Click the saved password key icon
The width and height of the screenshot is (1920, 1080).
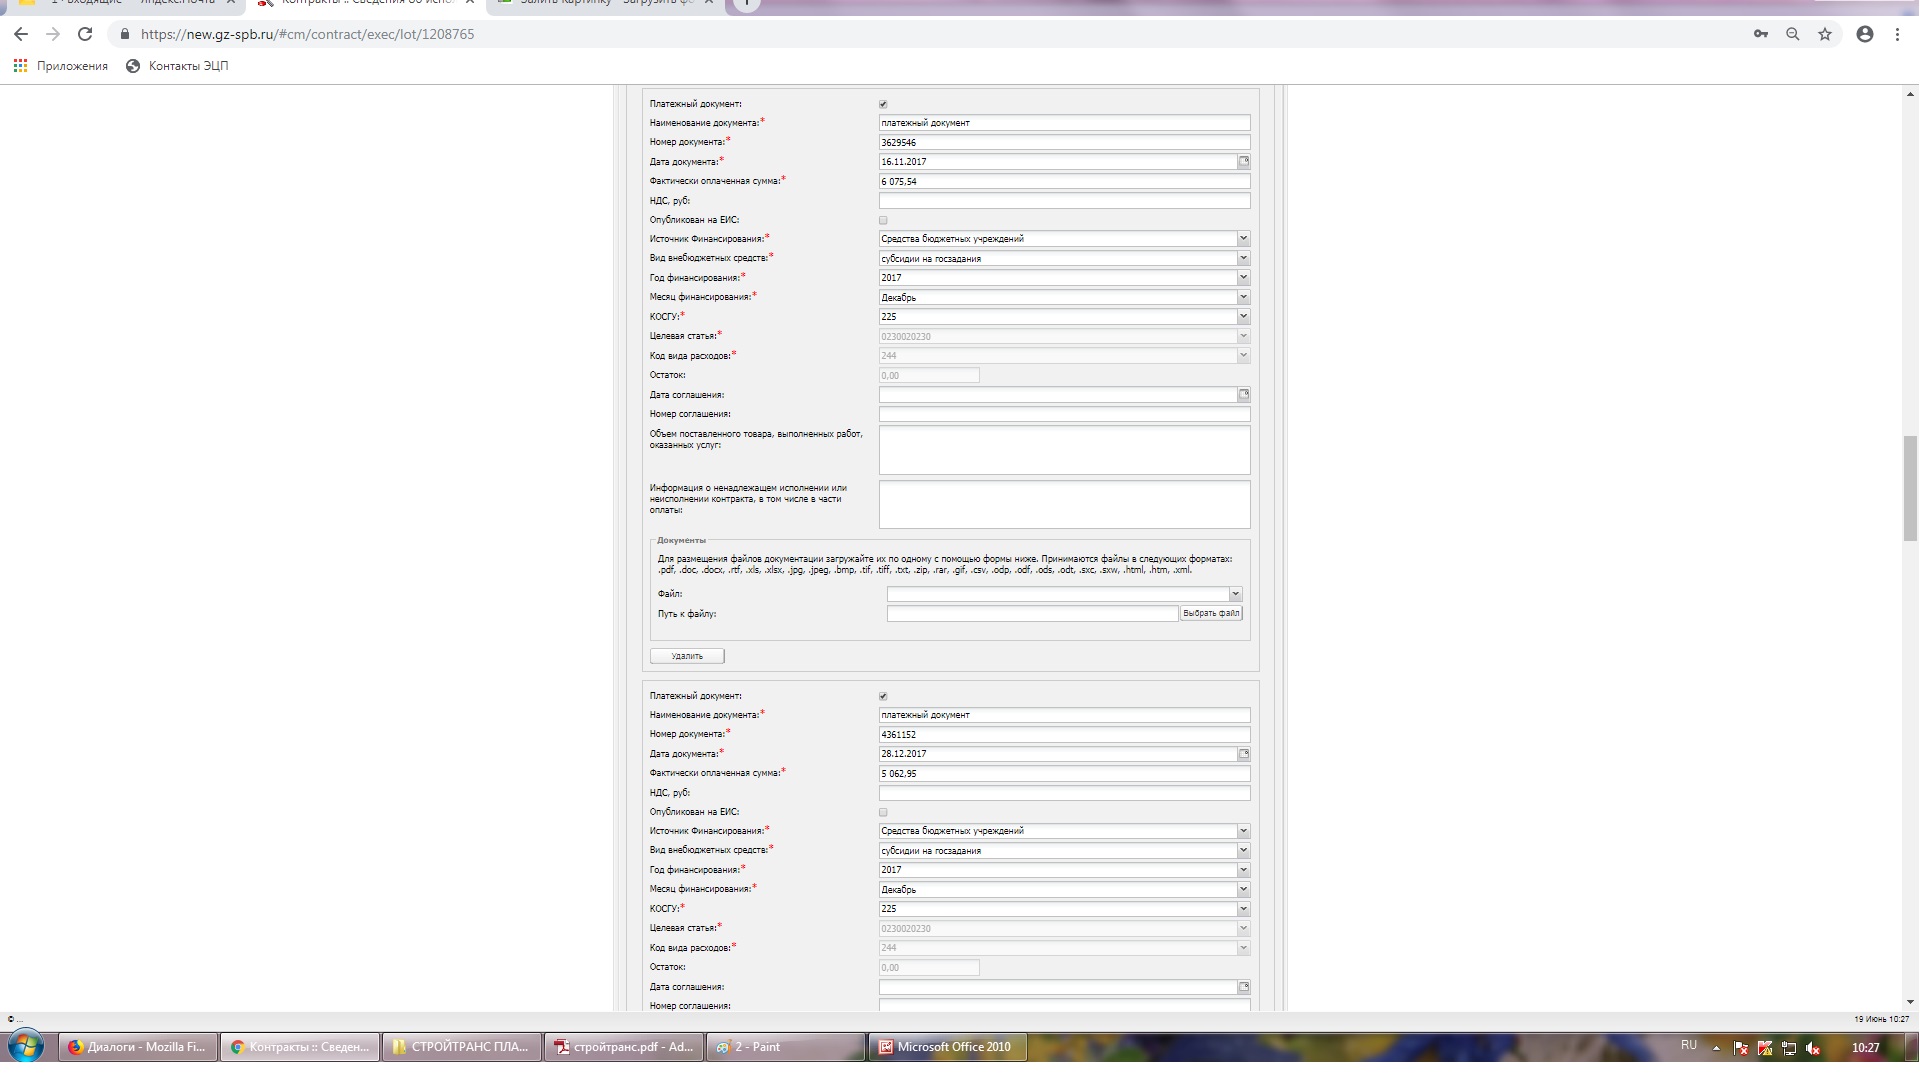click(1761, 34)
